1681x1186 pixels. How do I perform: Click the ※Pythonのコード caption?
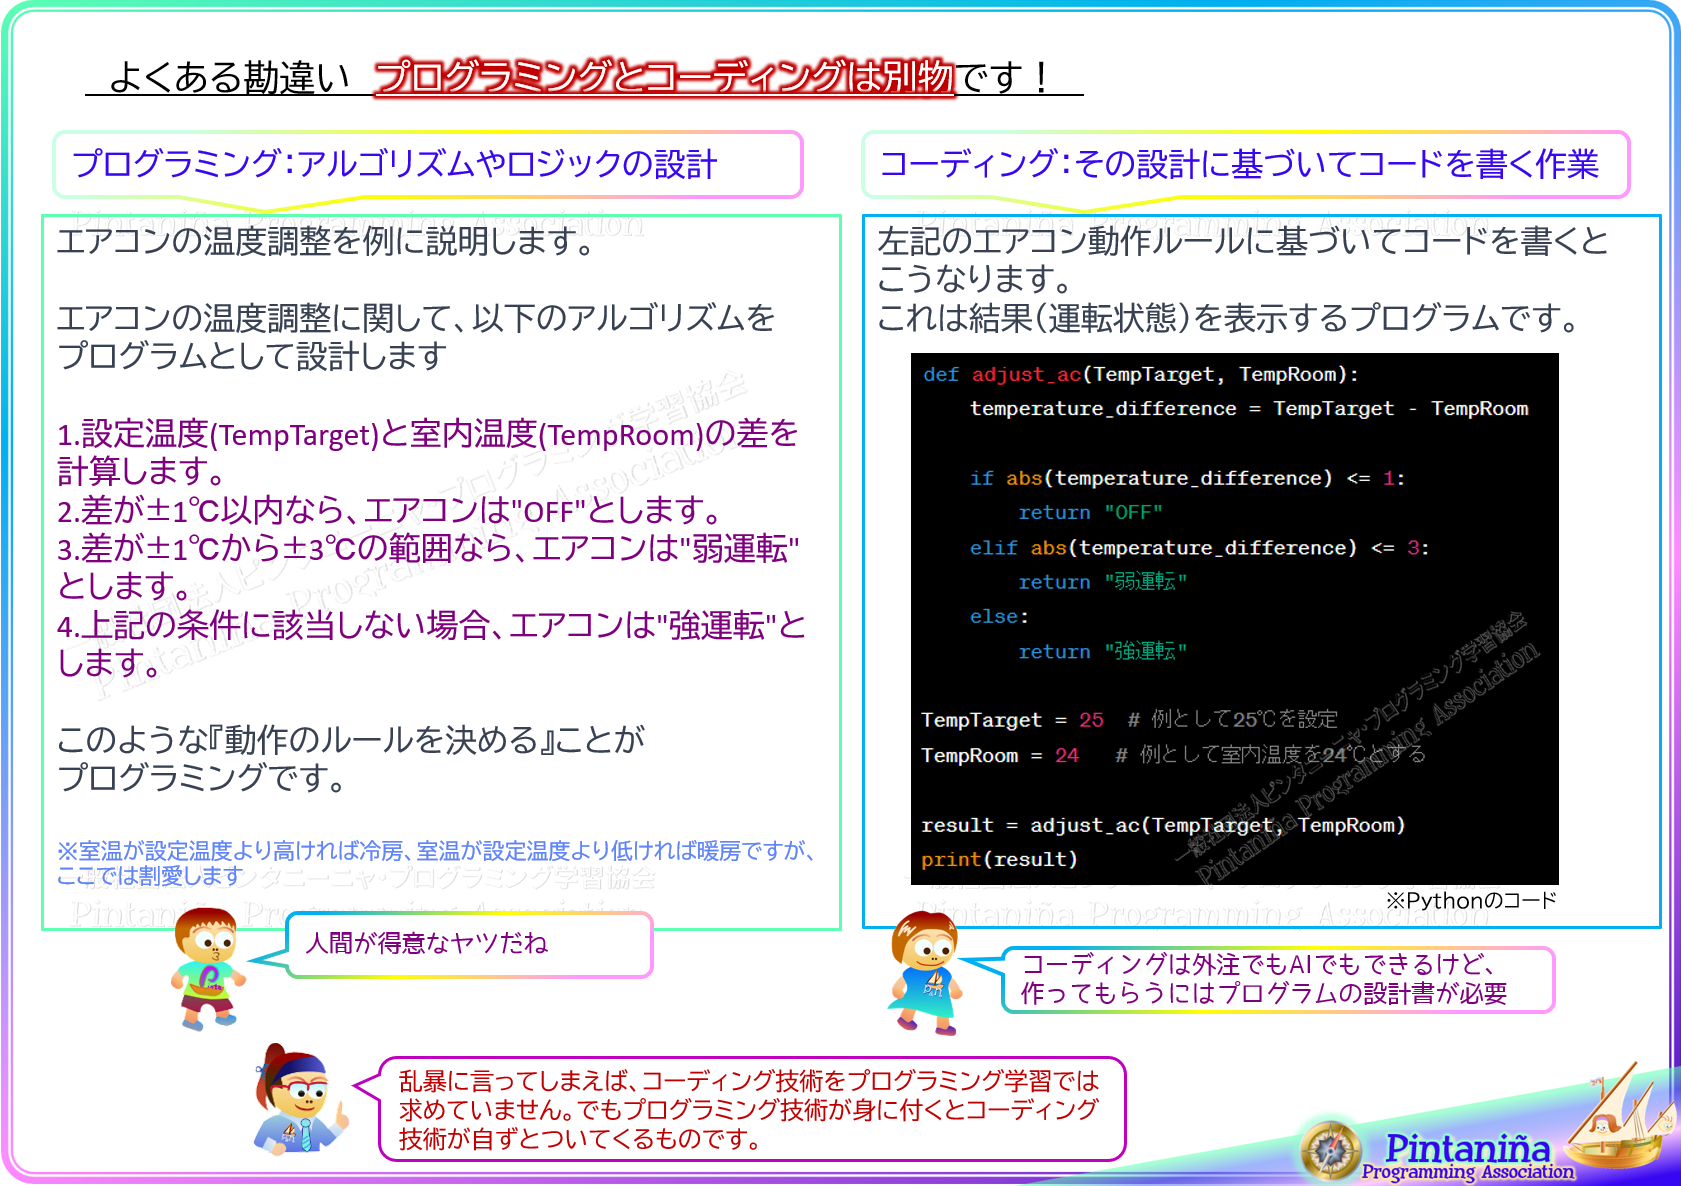(1470, 900)
